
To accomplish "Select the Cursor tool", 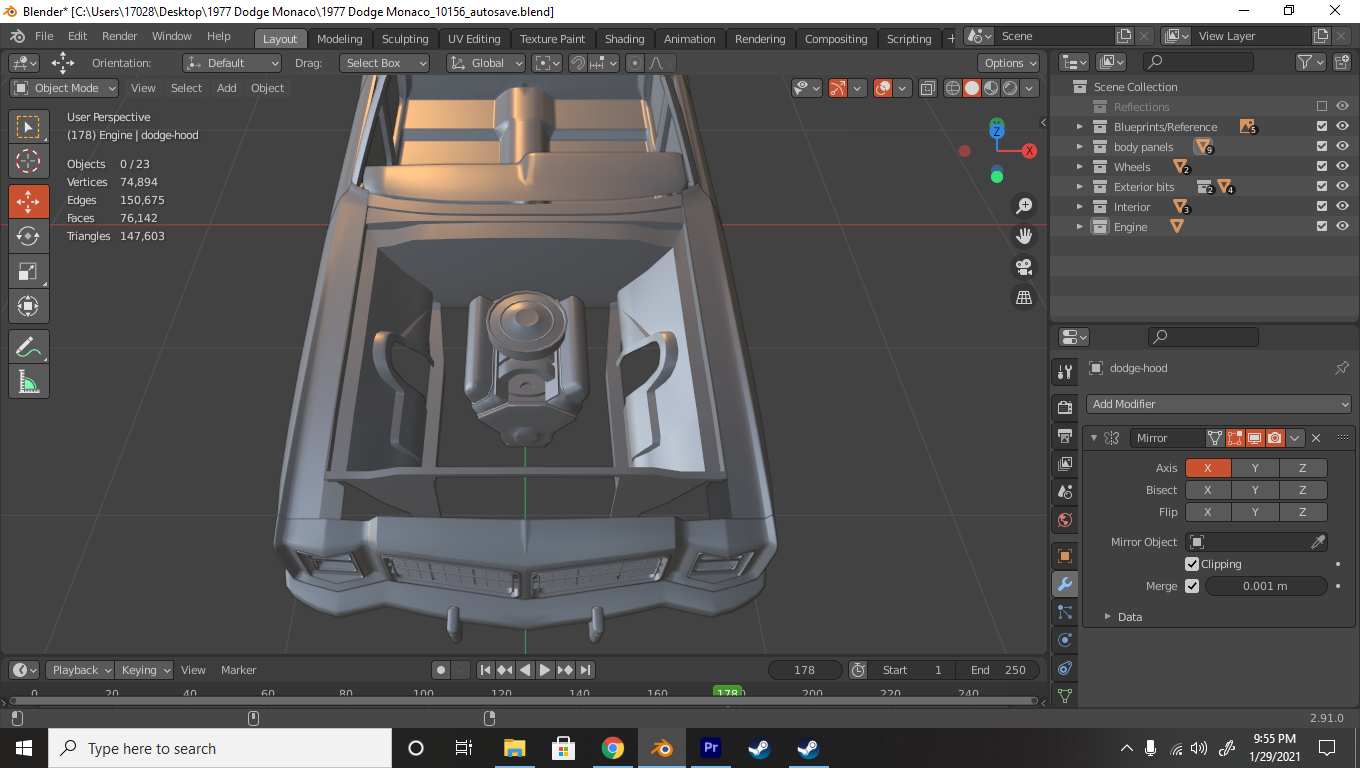I will pos(28,161).
